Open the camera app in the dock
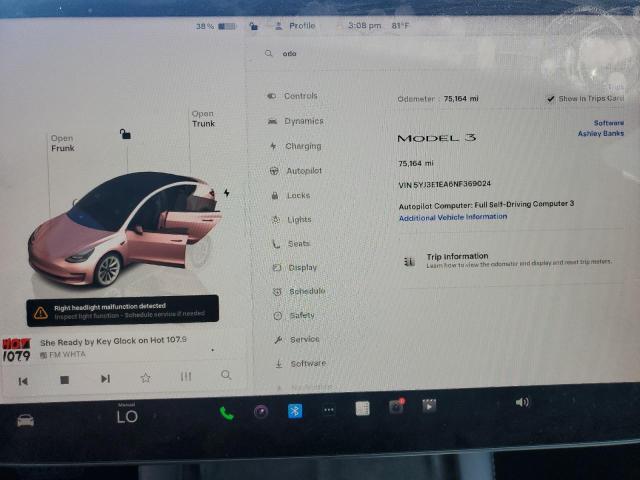This screenshot has width=640, height=480. tap(396, 407)
